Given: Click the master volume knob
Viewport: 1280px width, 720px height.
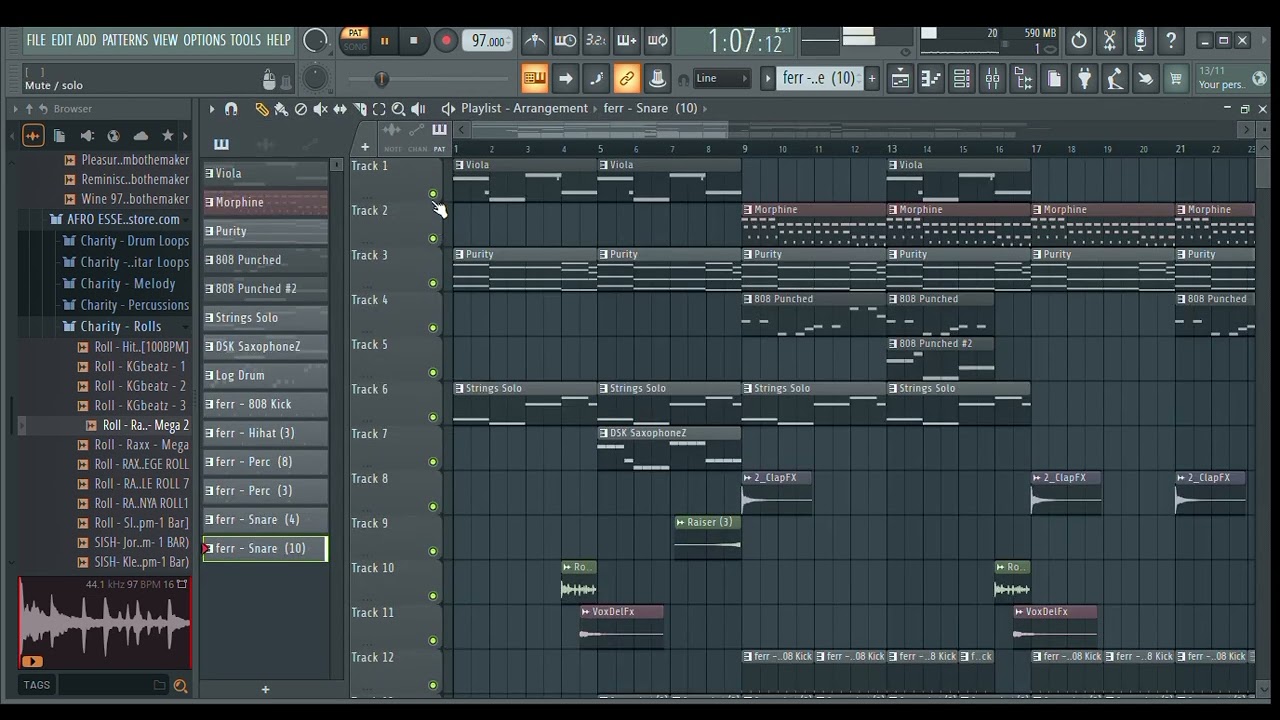Looking at the screenshot, I should pos(315,41).
